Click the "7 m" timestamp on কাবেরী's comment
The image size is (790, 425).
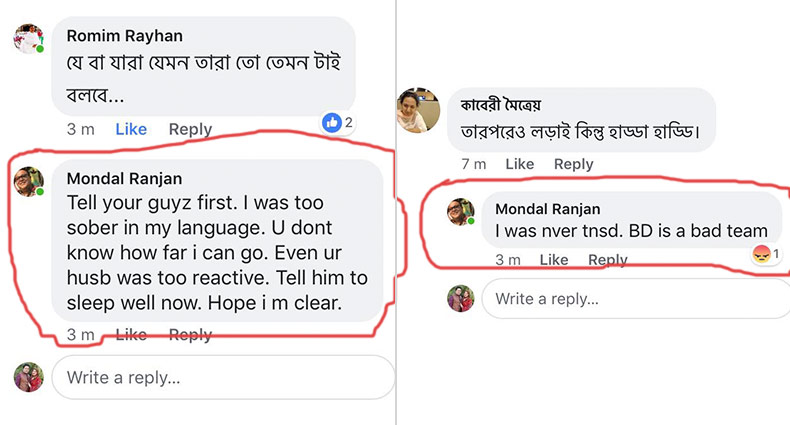tap(474, 164)
